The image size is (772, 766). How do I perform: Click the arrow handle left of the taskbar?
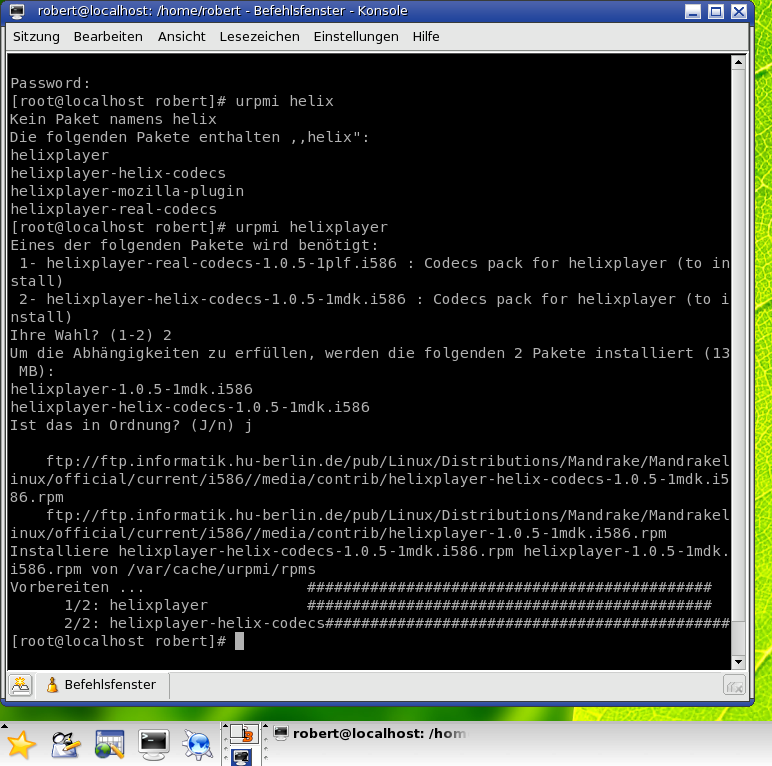pos(265,726)
